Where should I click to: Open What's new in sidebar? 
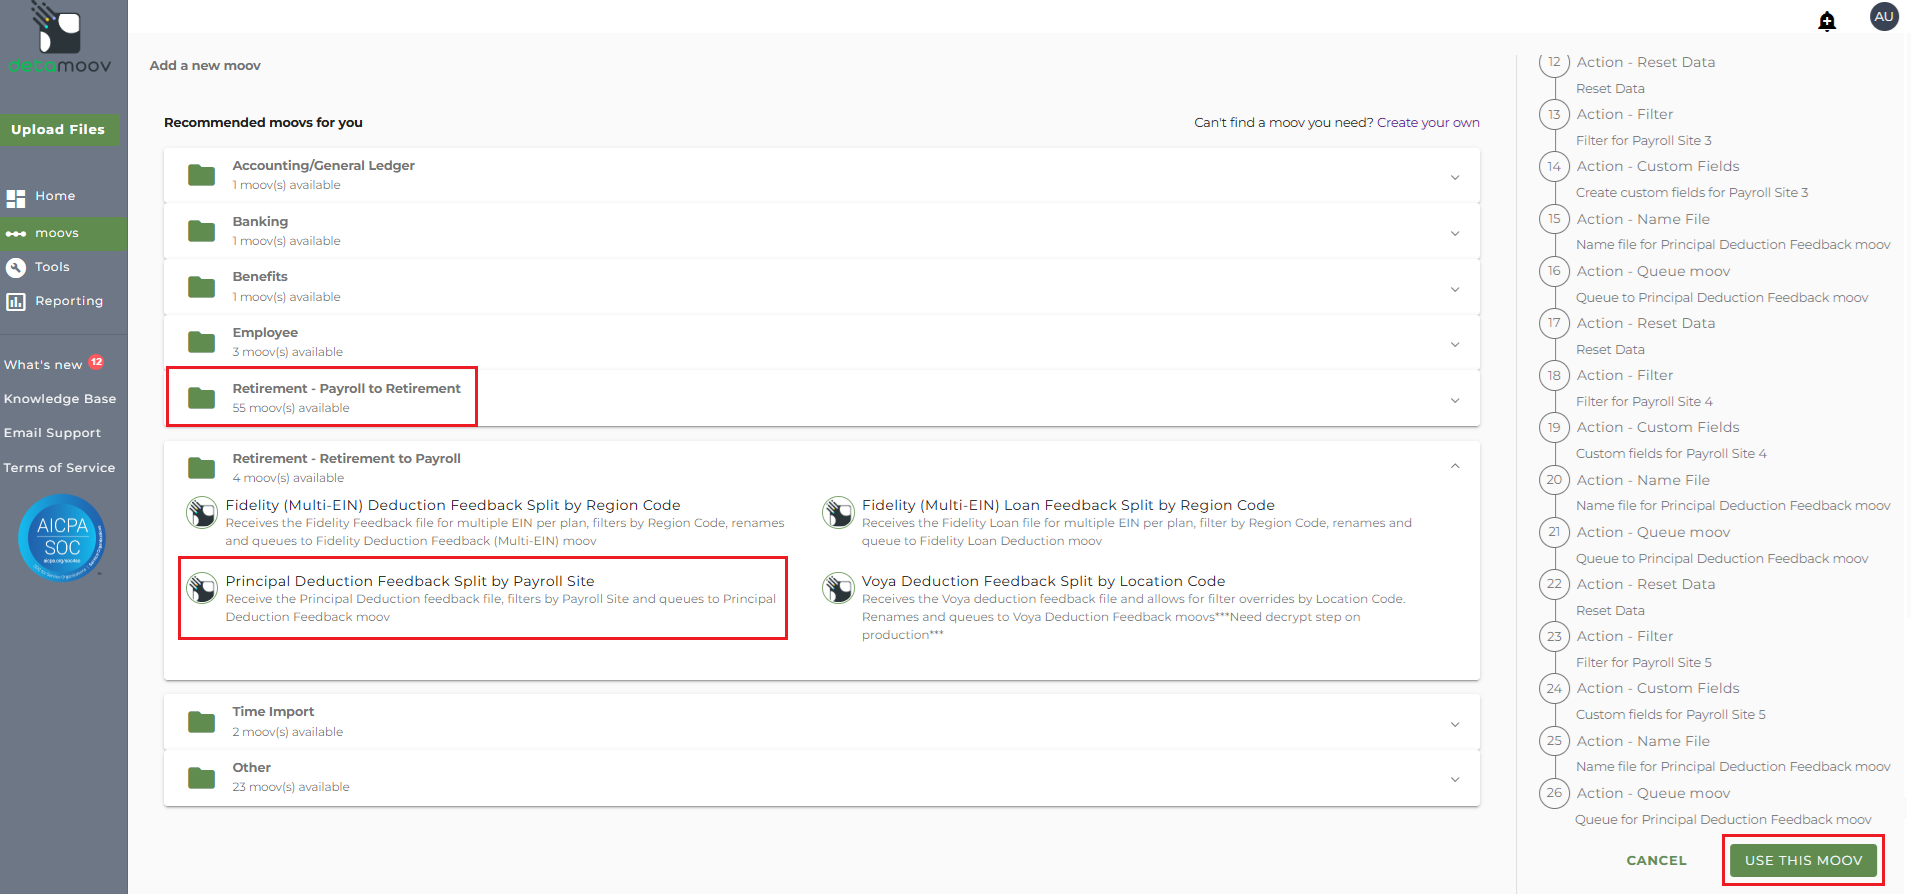point(43,365)
